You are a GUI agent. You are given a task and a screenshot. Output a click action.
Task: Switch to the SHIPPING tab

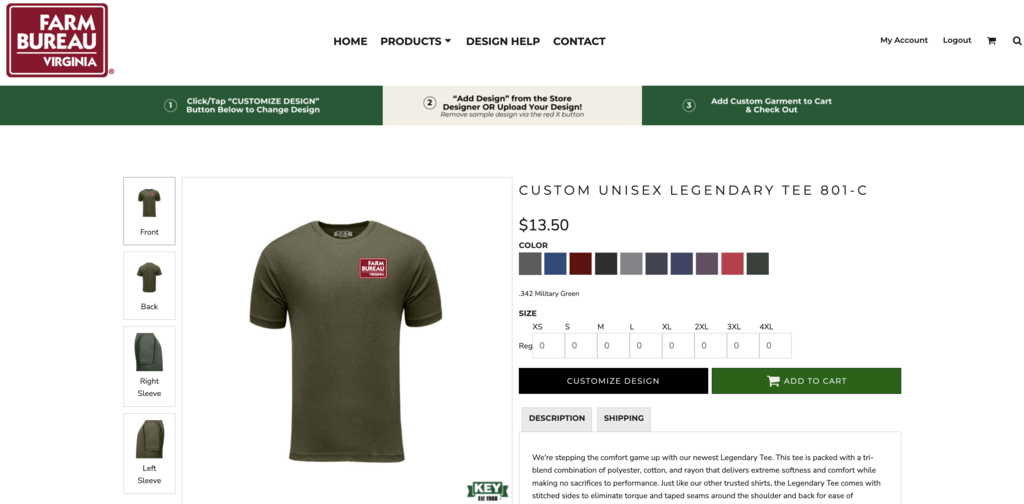pyautogui.click(x=624, y=419)
